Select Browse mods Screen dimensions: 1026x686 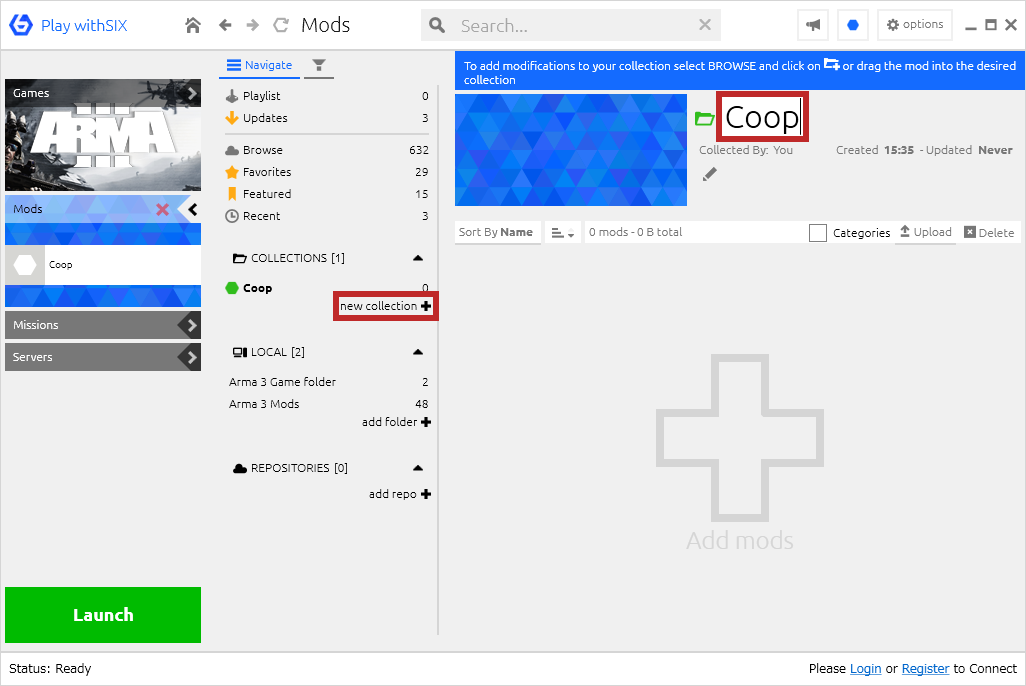(327, 150)
